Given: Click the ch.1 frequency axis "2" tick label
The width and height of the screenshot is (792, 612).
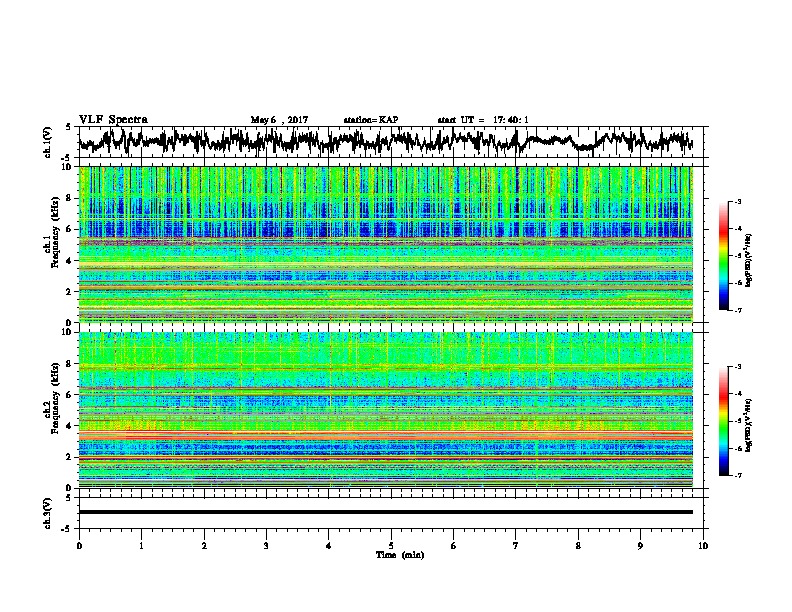Looking at the screenshot, I should click(70, 291).
